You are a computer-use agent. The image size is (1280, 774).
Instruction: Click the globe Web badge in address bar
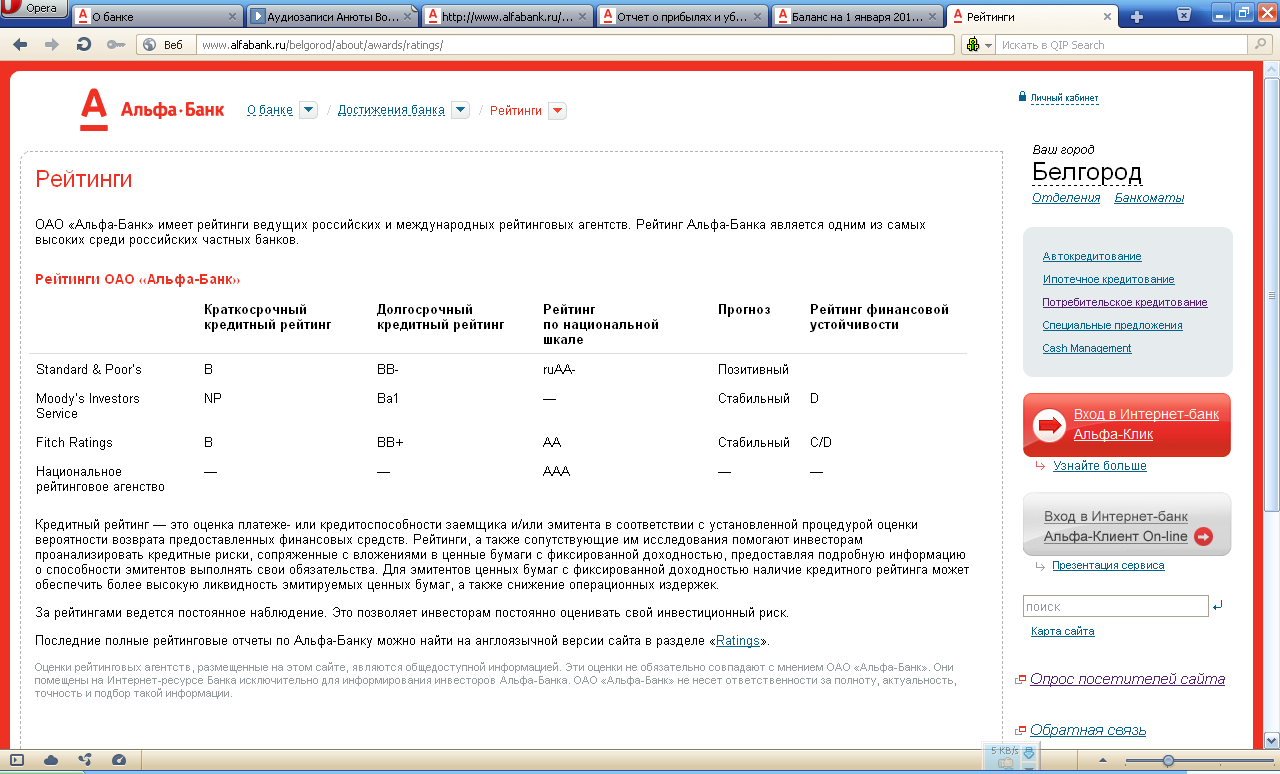pos(166,45)
